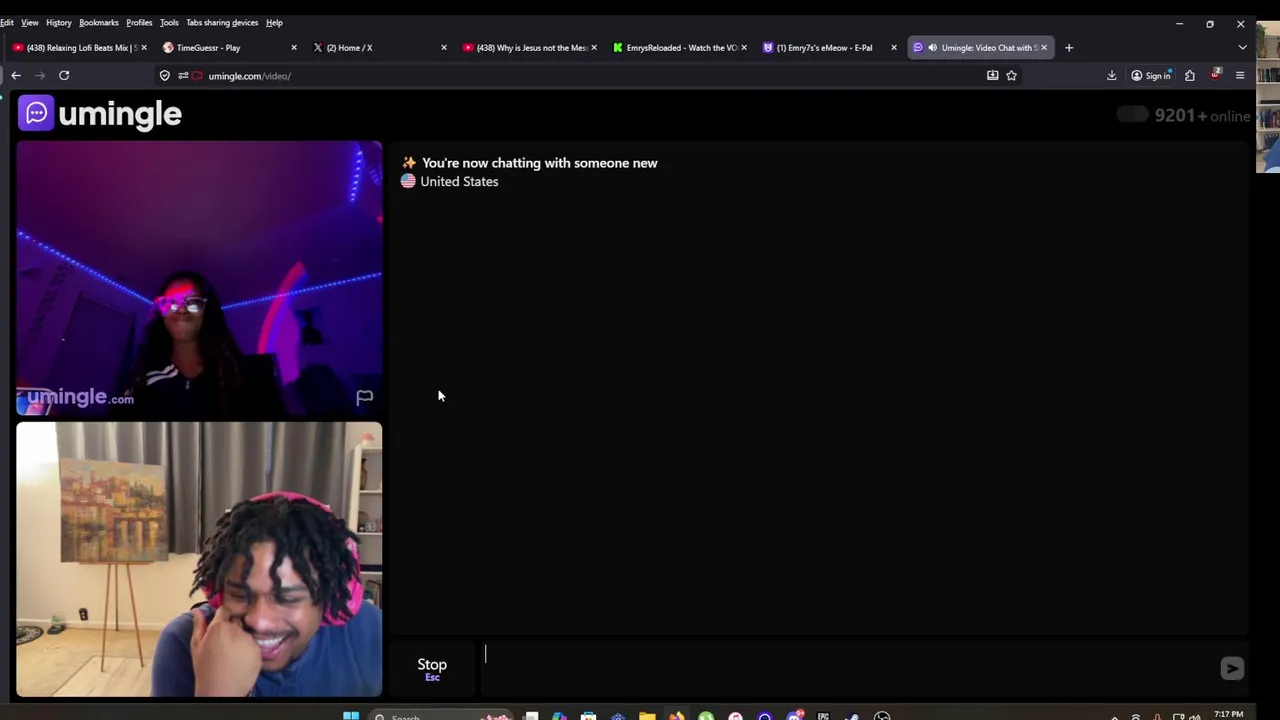Click "You're now chatting with someone new" text
This screenshot has width=1280, height=720.
pos(539,162)
